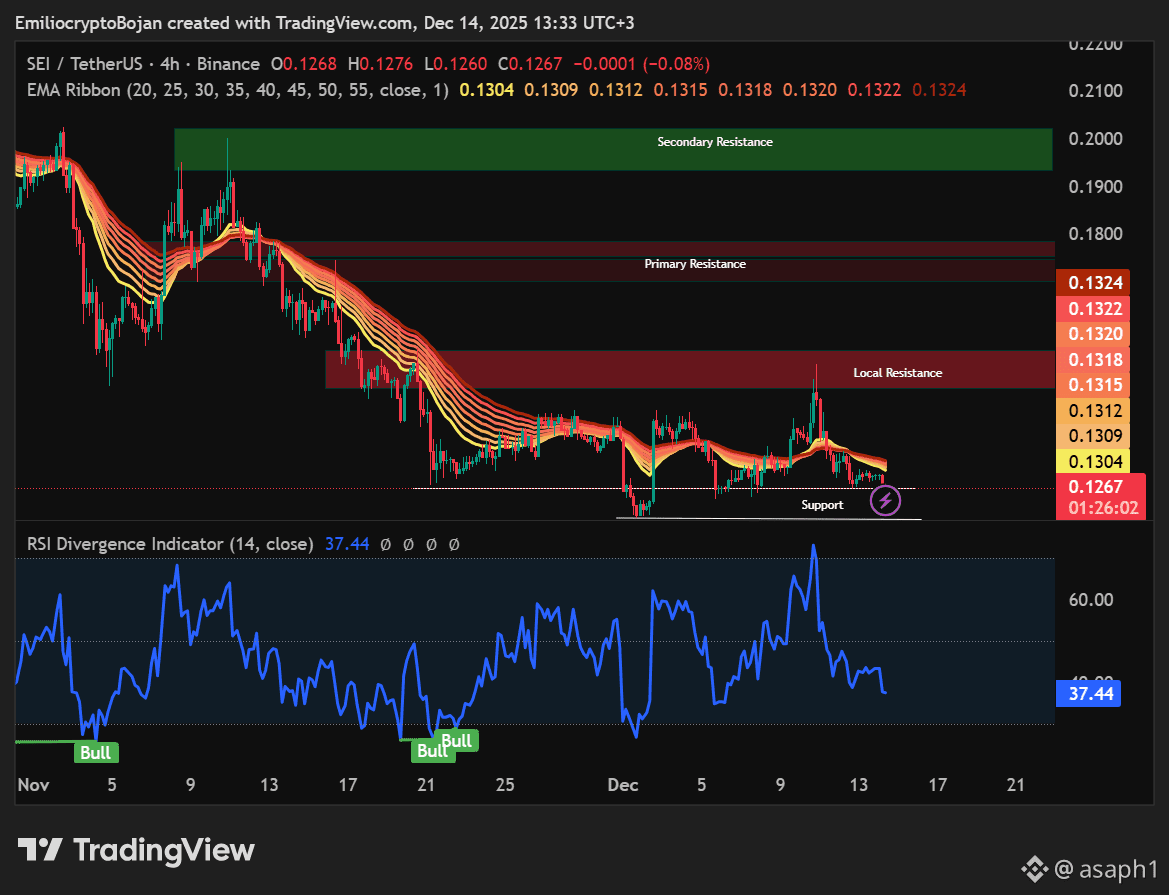Click the Support level label
The height and width of the screenshot is (895, 1169).
pos(822,505)
